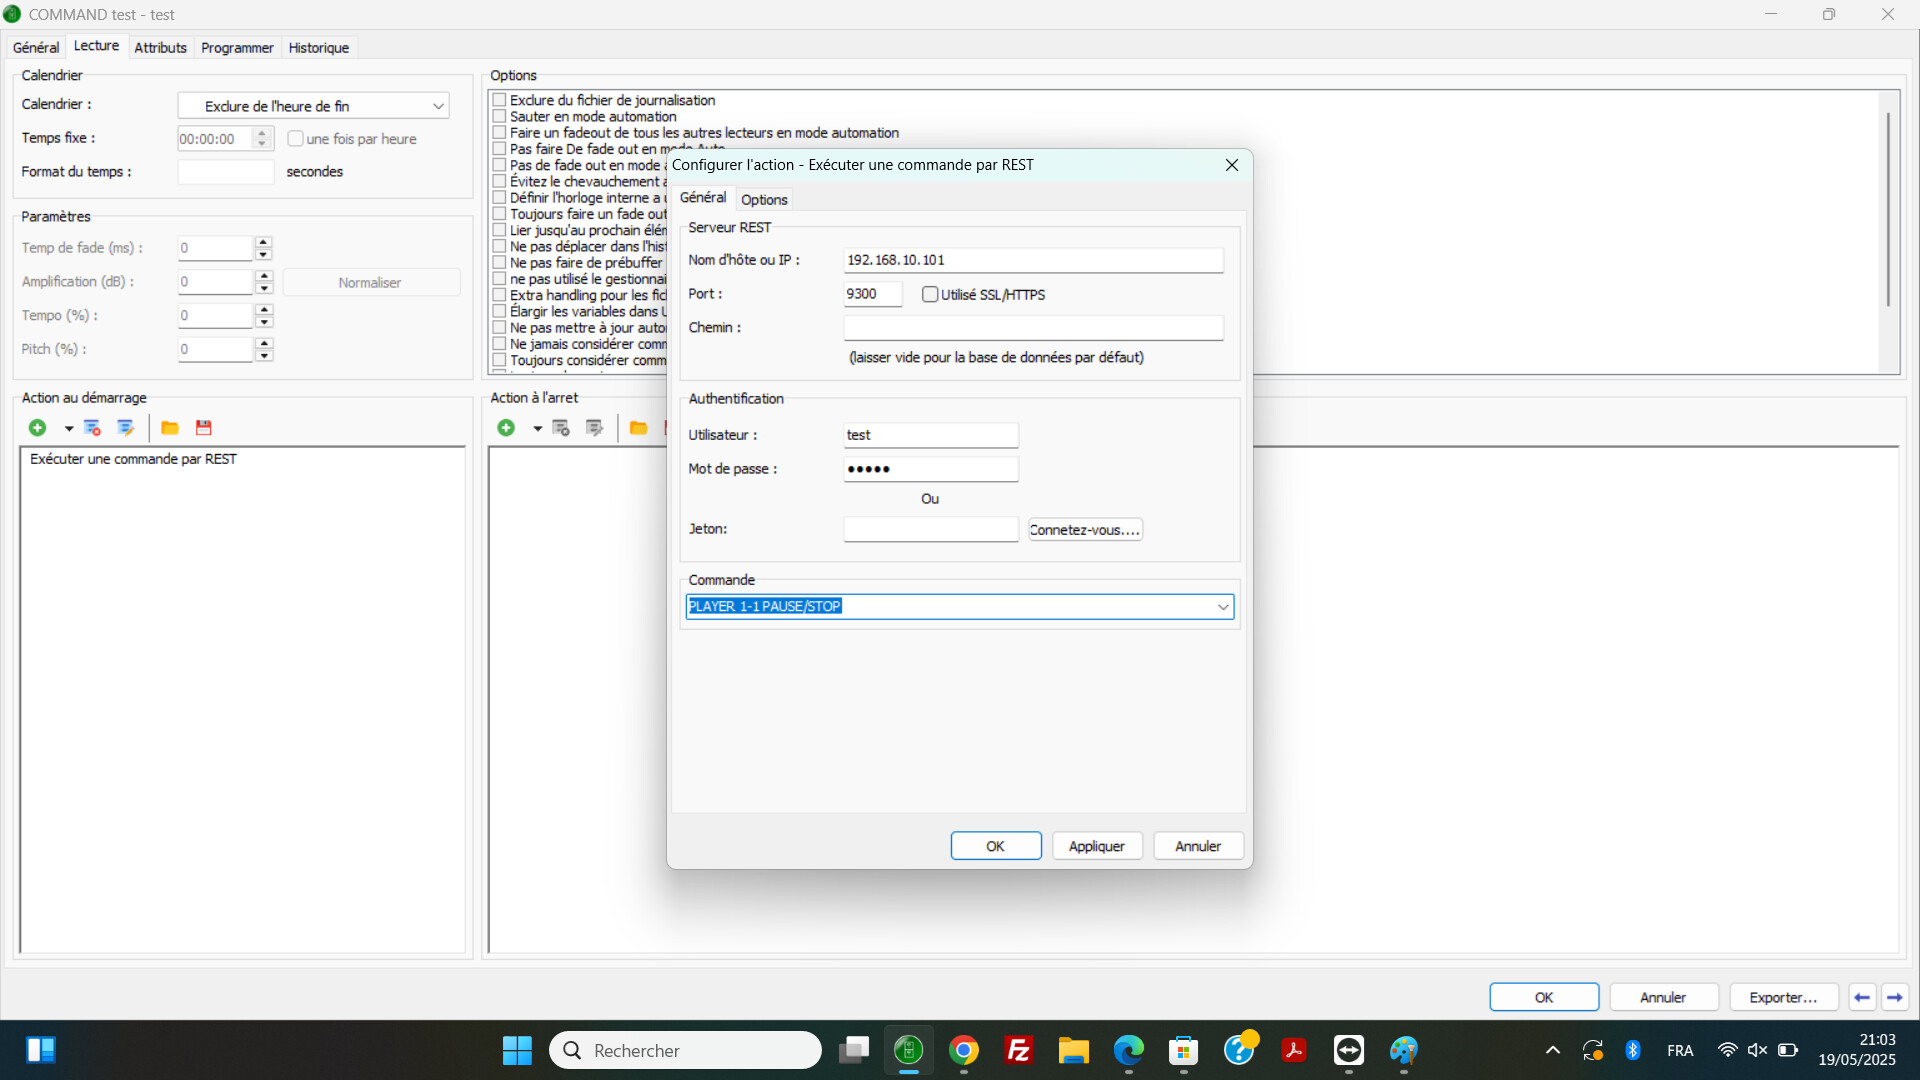This screenshot has height=1080, width=1920.
Task: Click red save disk icon in Action au démarrage
Action: coord(204,428)
